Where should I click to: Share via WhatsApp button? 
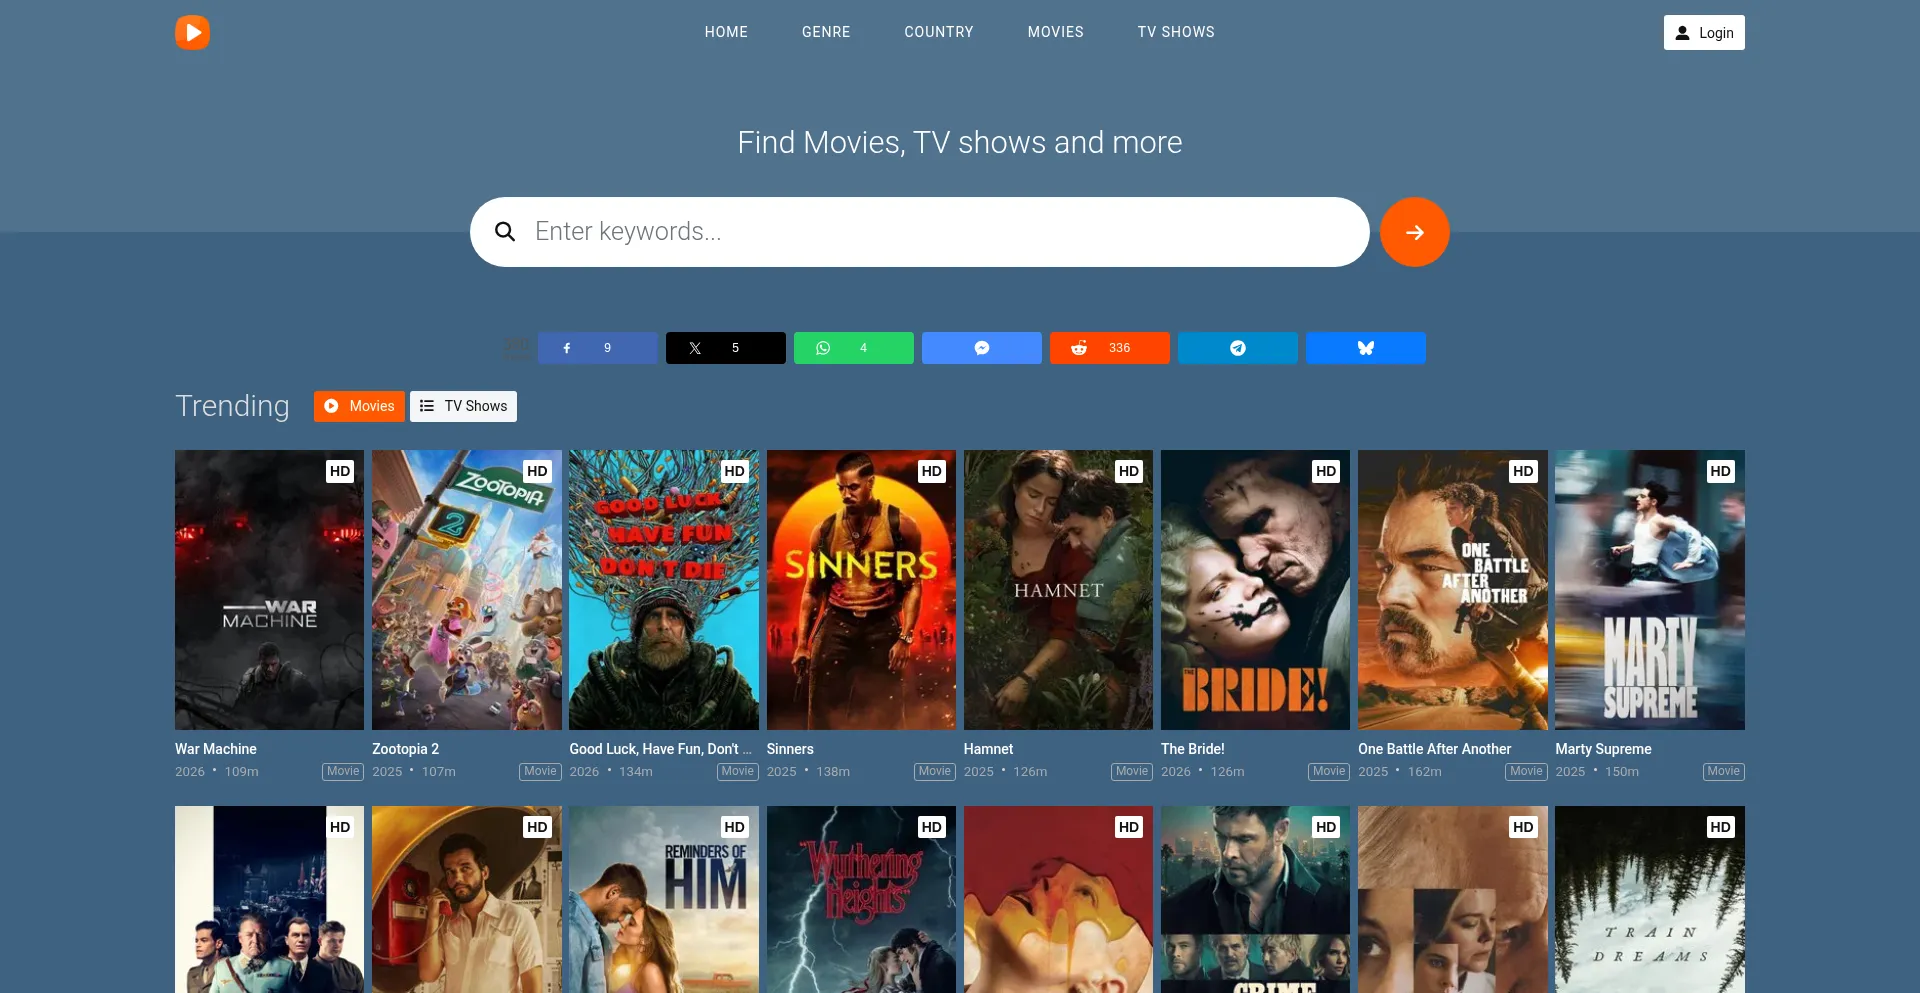coord(854,348)
